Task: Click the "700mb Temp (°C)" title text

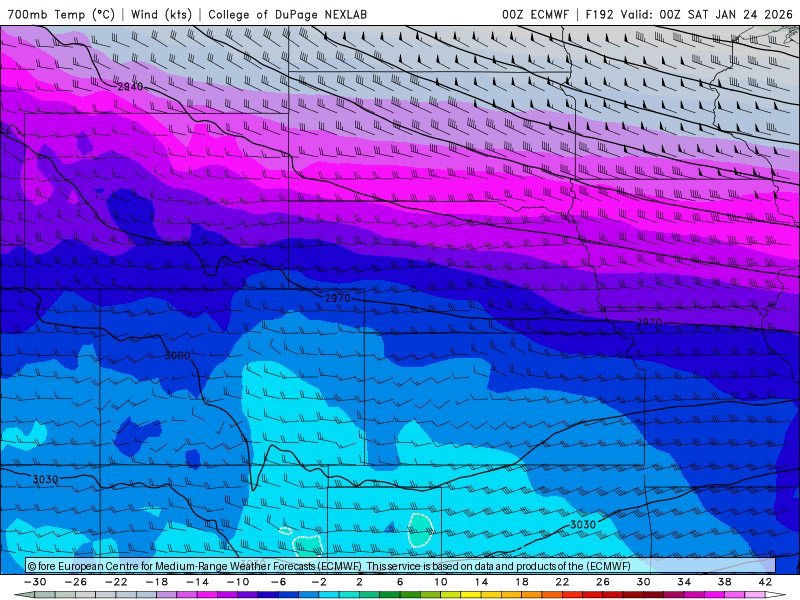Action: pos(61,14)
